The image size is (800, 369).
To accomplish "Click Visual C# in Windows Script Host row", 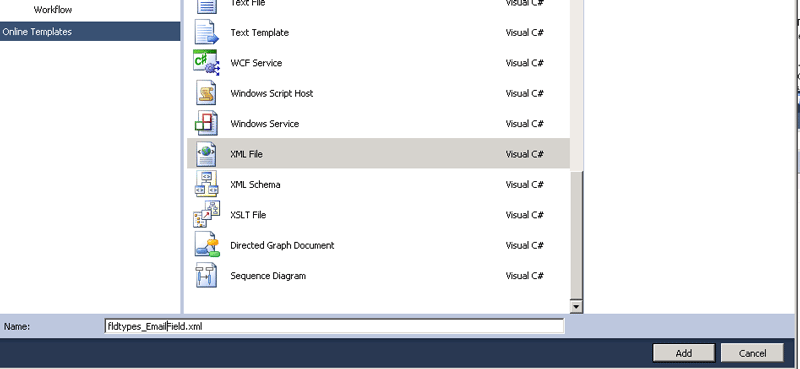I will point(524,93).
